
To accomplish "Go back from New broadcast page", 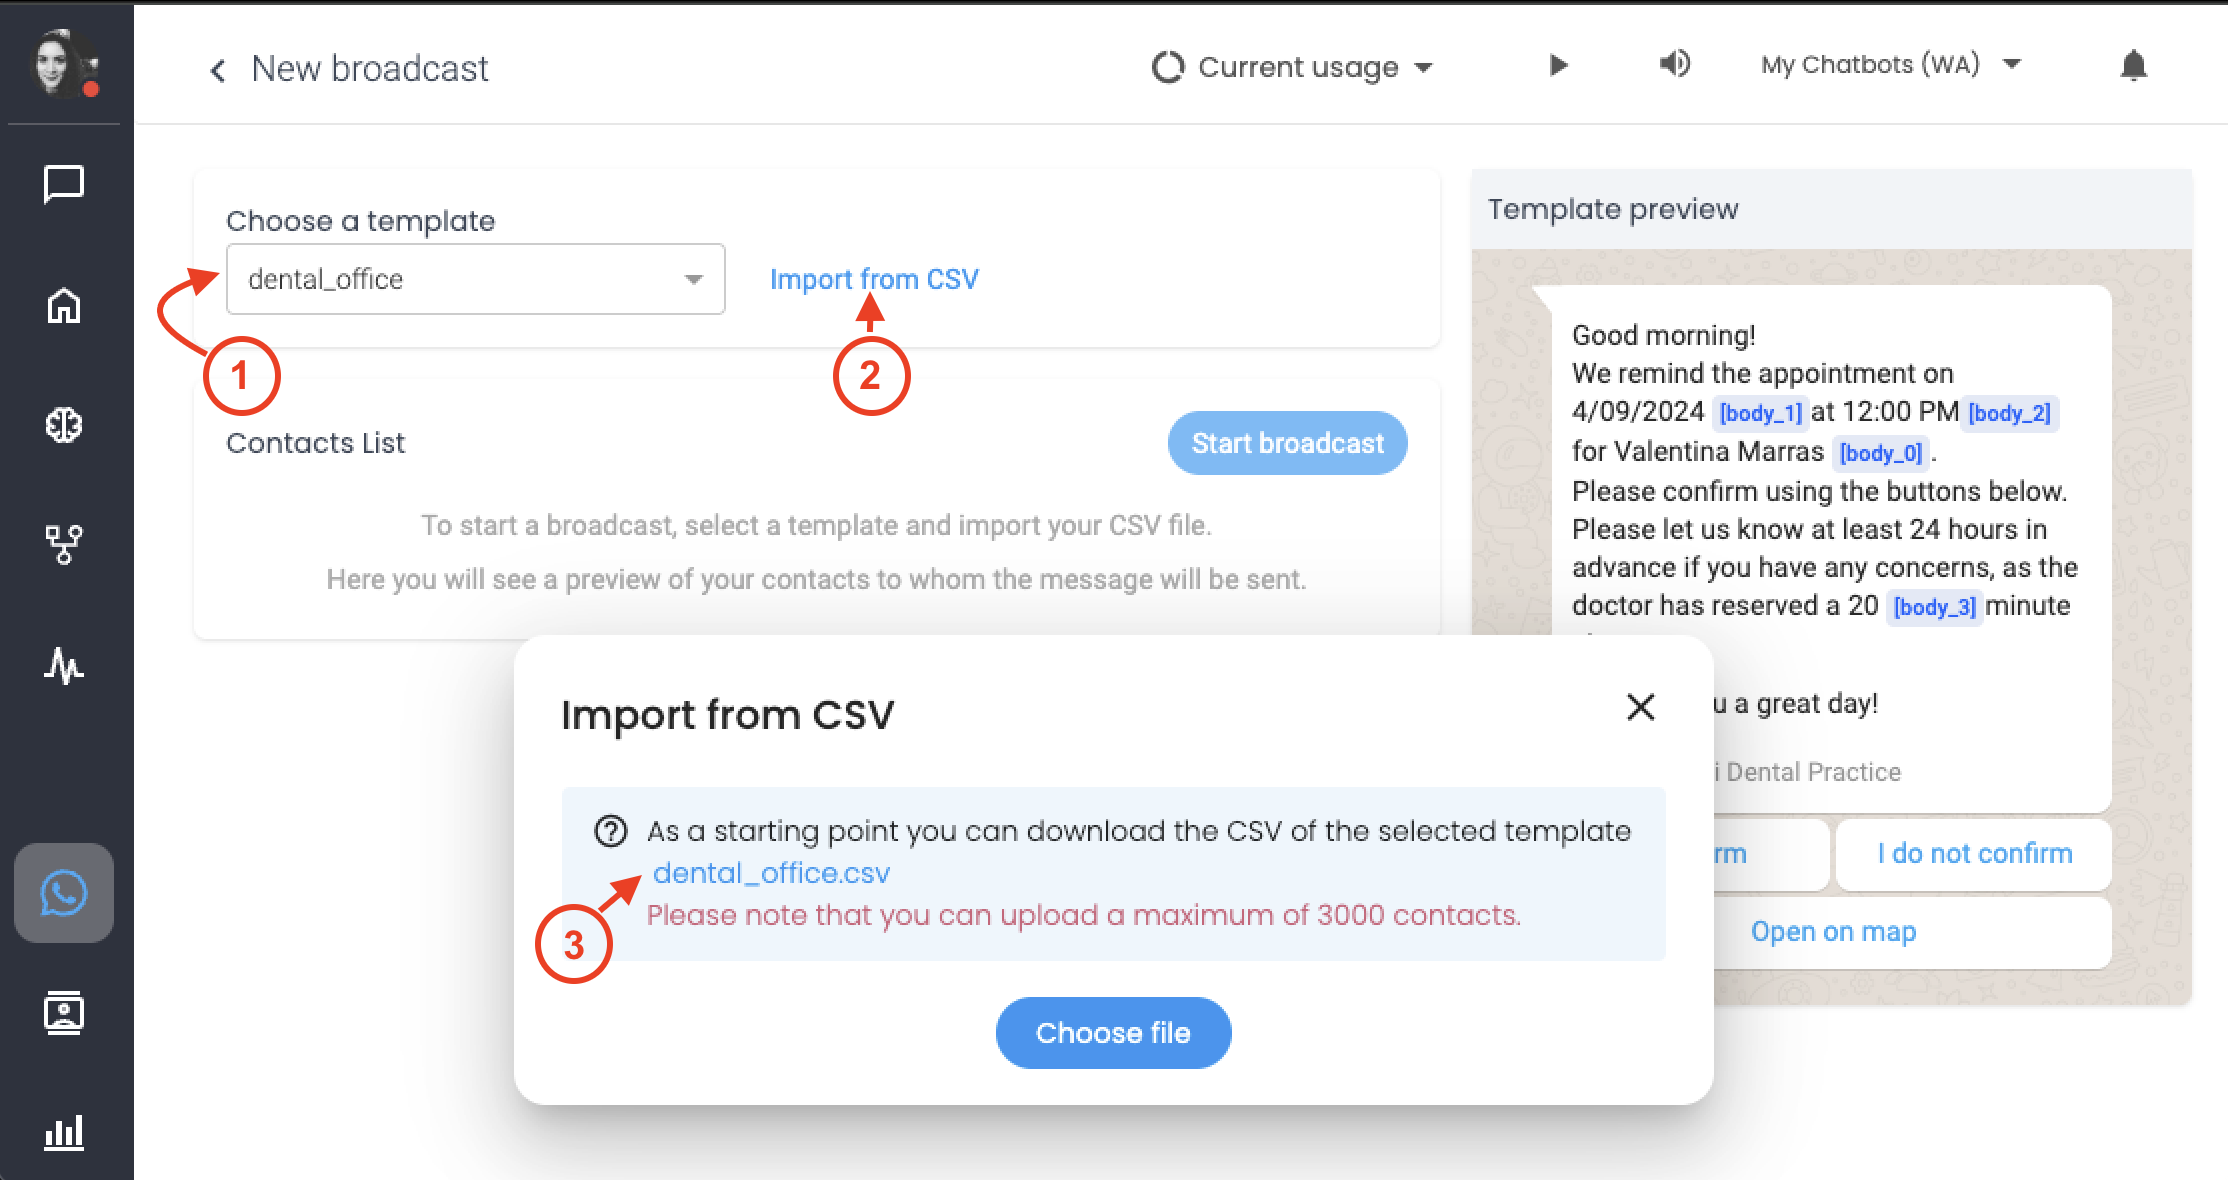I will [218, 70].
